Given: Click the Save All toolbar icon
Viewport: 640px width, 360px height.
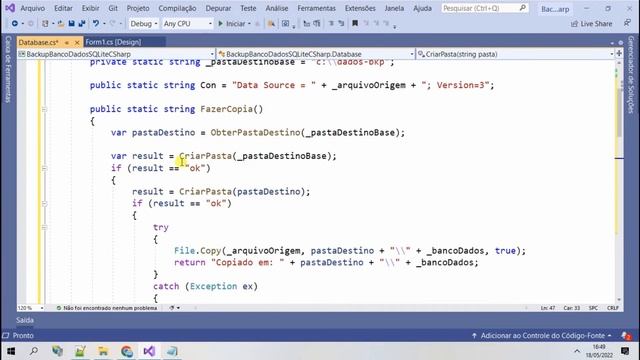Looking at the screenshot, I should pos(82,24).
